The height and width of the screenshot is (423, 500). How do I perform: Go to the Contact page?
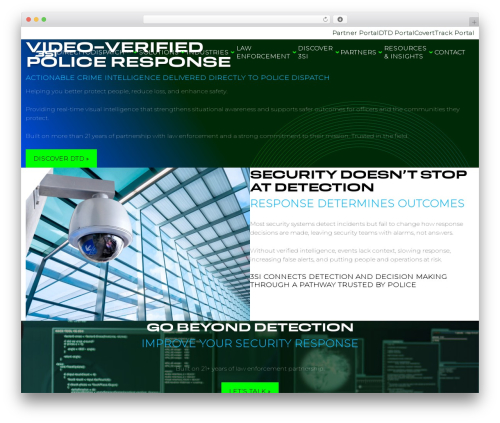(x=449, y=52)
